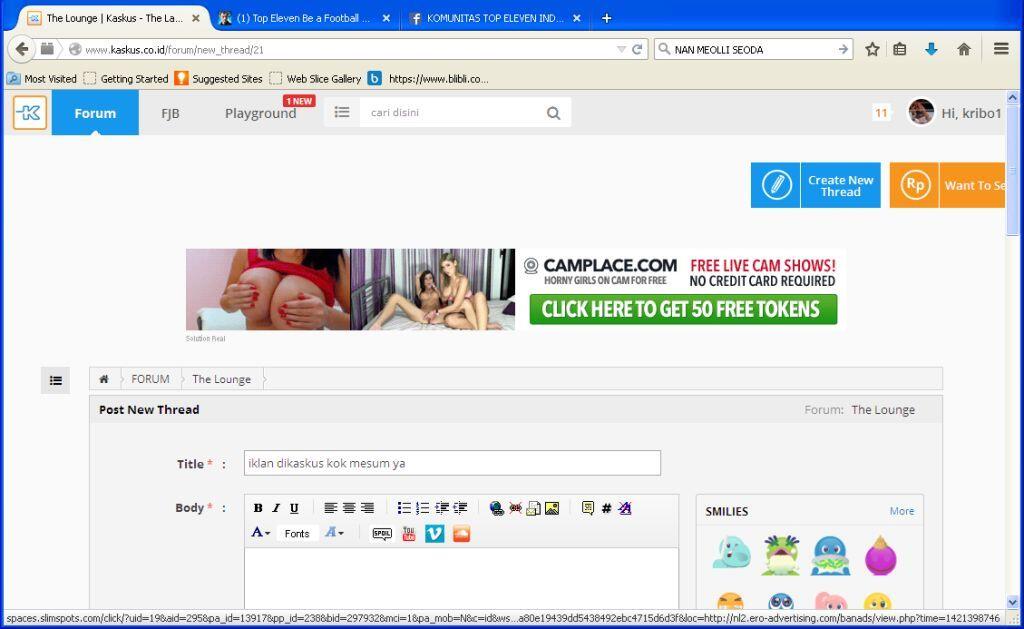Screen dimensions: 1024x629
Task: Apply underline formatting in body editor
Action: coord(294,508)
